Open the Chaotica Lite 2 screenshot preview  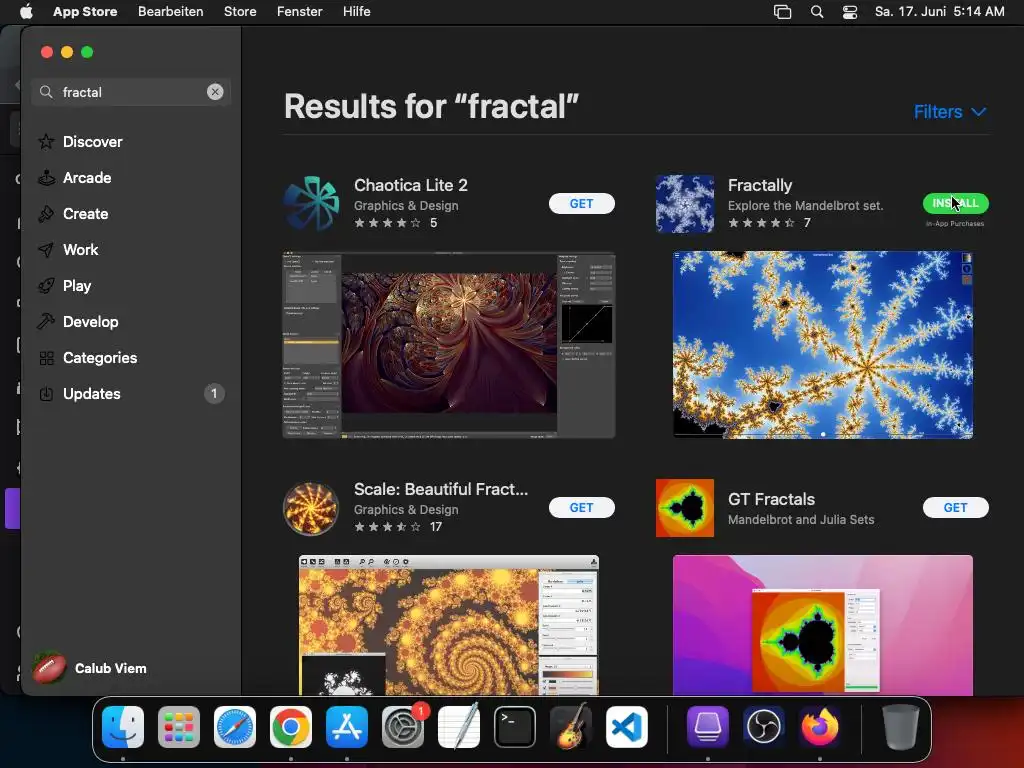(x=449, y=345)
